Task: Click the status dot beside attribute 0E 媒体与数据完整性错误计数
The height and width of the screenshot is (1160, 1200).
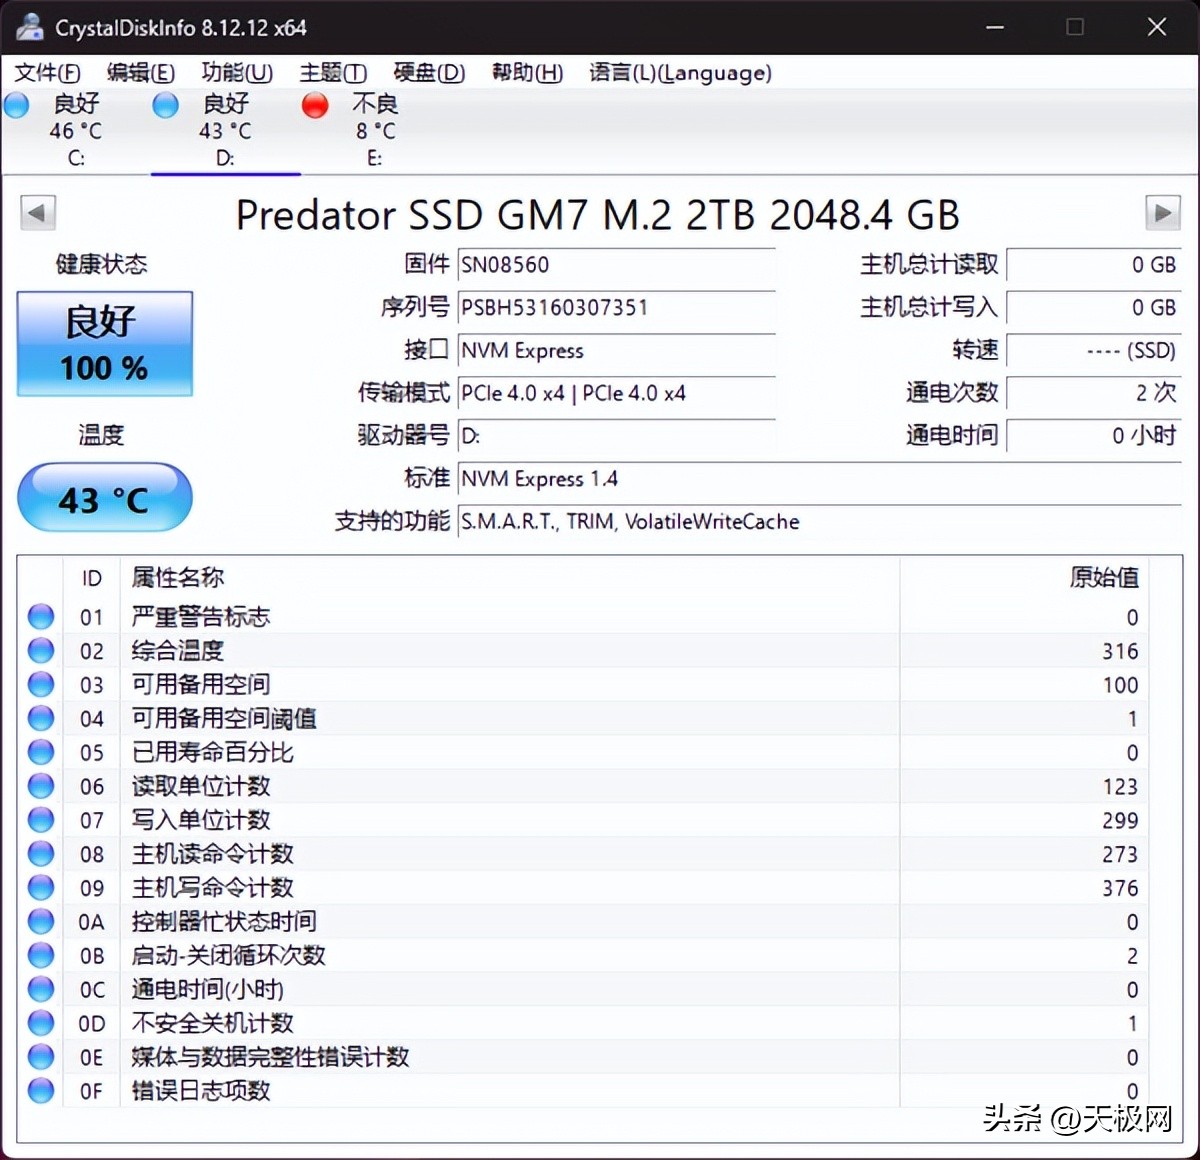Action: click(x=40, y=1057)
